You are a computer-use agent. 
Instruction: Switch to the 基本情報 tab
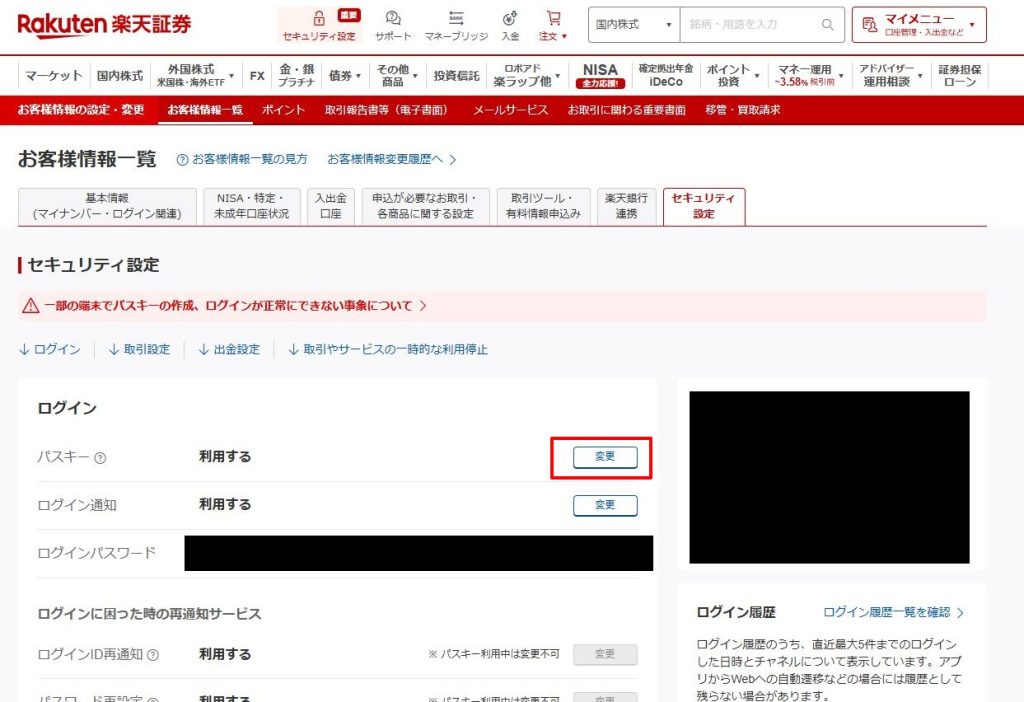108,206
